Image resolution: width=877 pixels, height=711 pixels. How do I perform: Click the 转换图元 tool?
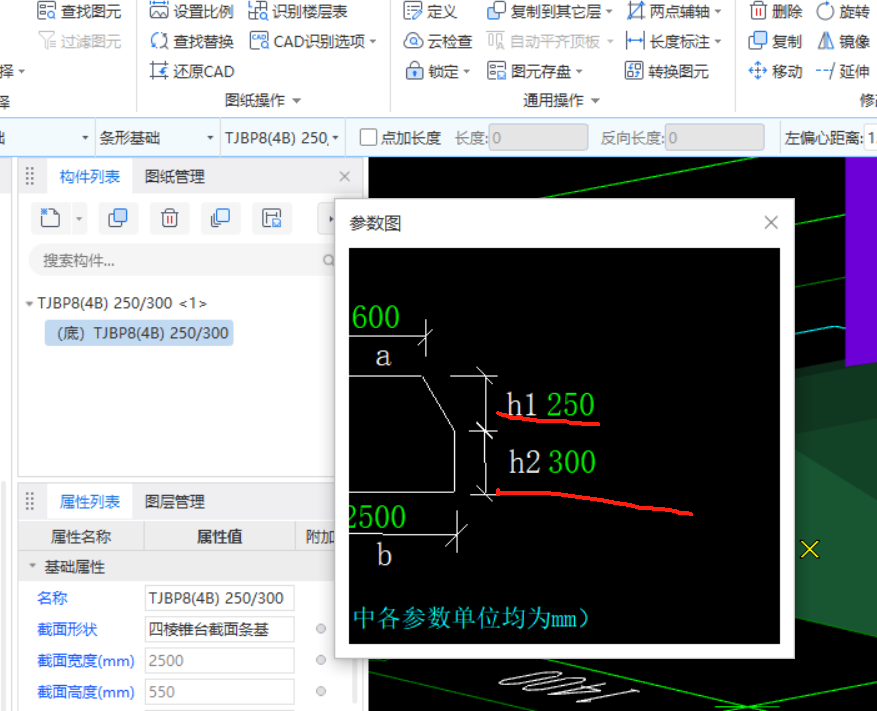[666, 72]
